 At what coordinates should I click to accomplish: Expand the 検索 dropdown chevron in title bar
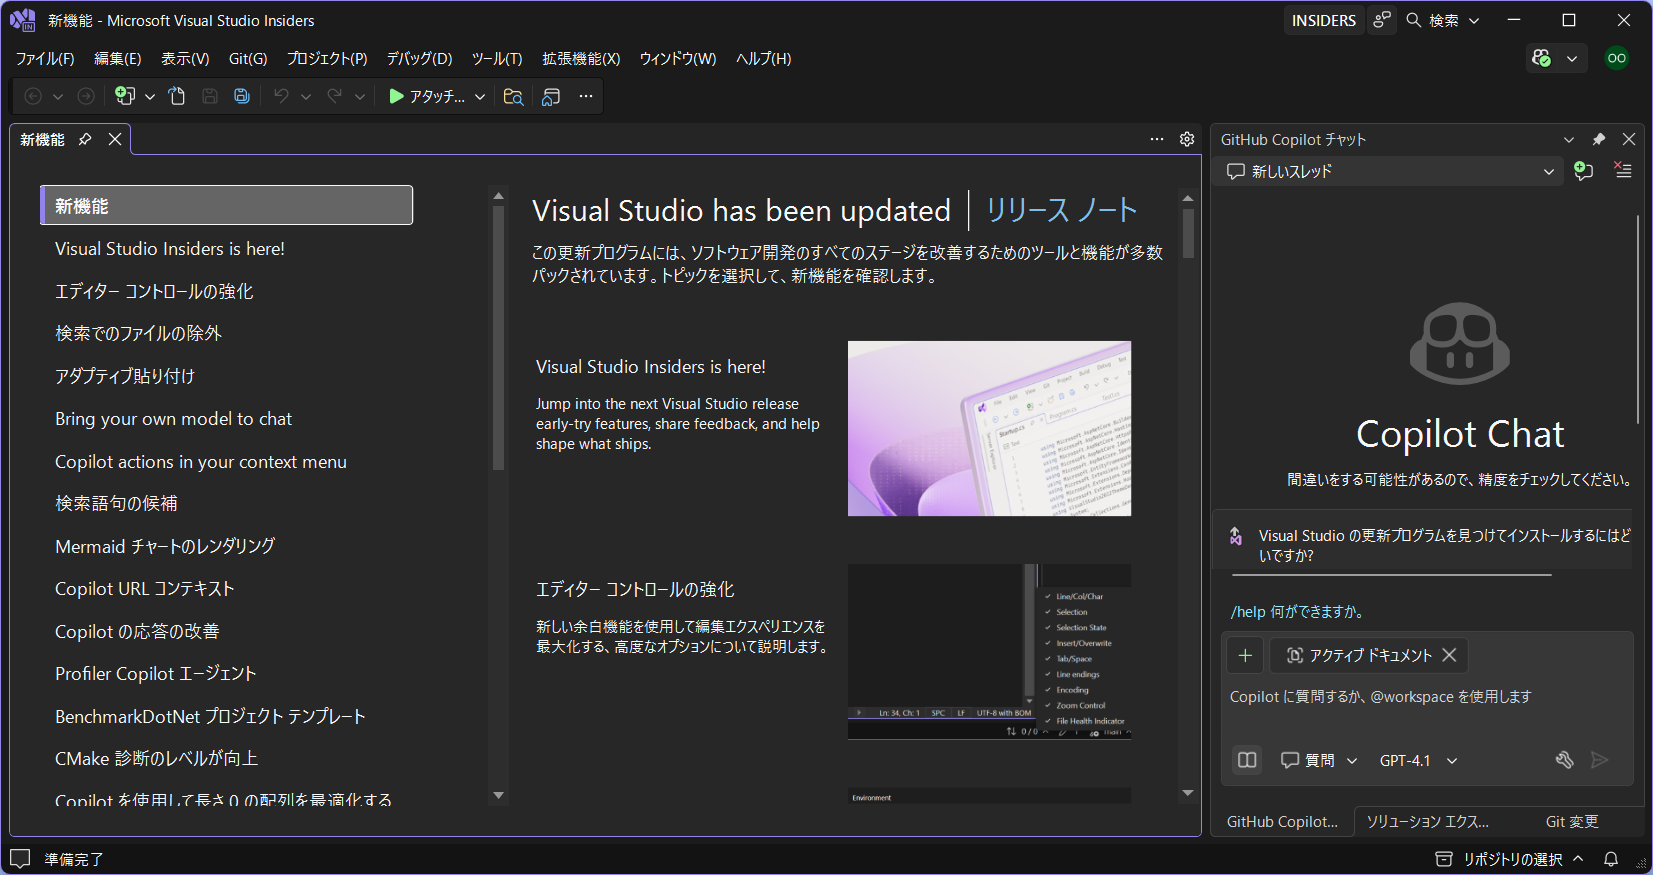tap(1474, 20)
